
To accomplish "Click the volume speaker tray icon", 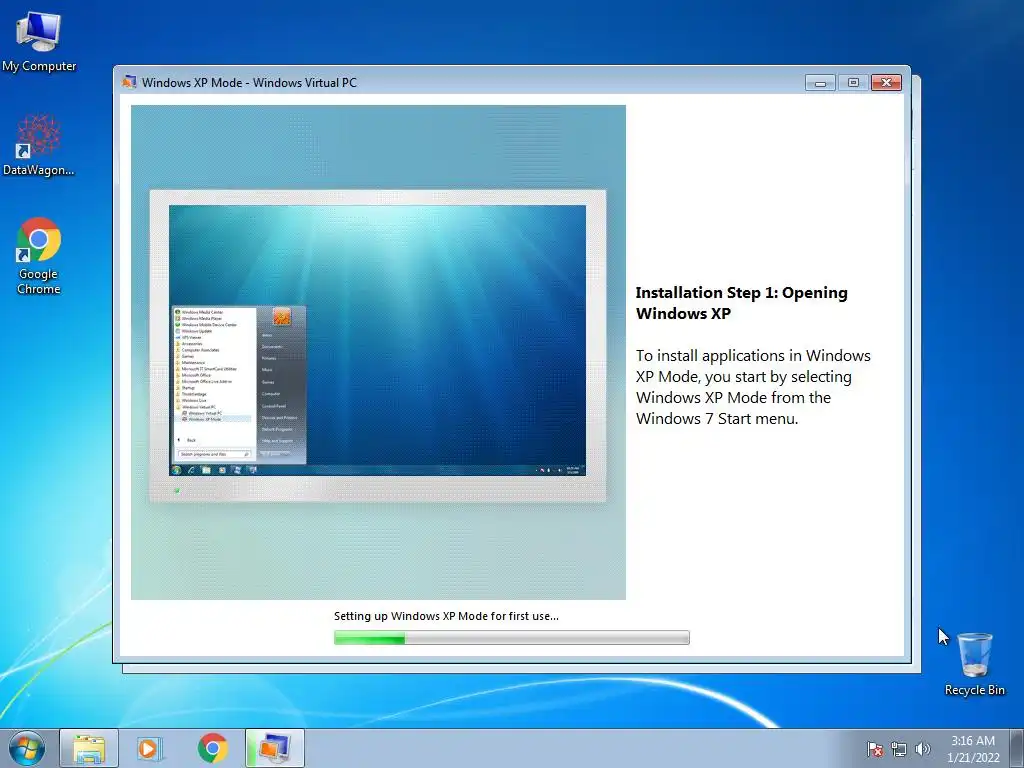I will pos(922,749).
